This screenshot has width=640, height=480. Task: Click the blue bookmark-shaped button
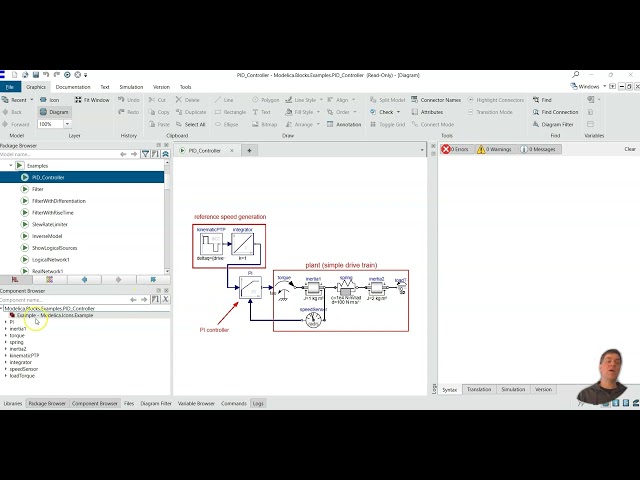tap(153, 280)
